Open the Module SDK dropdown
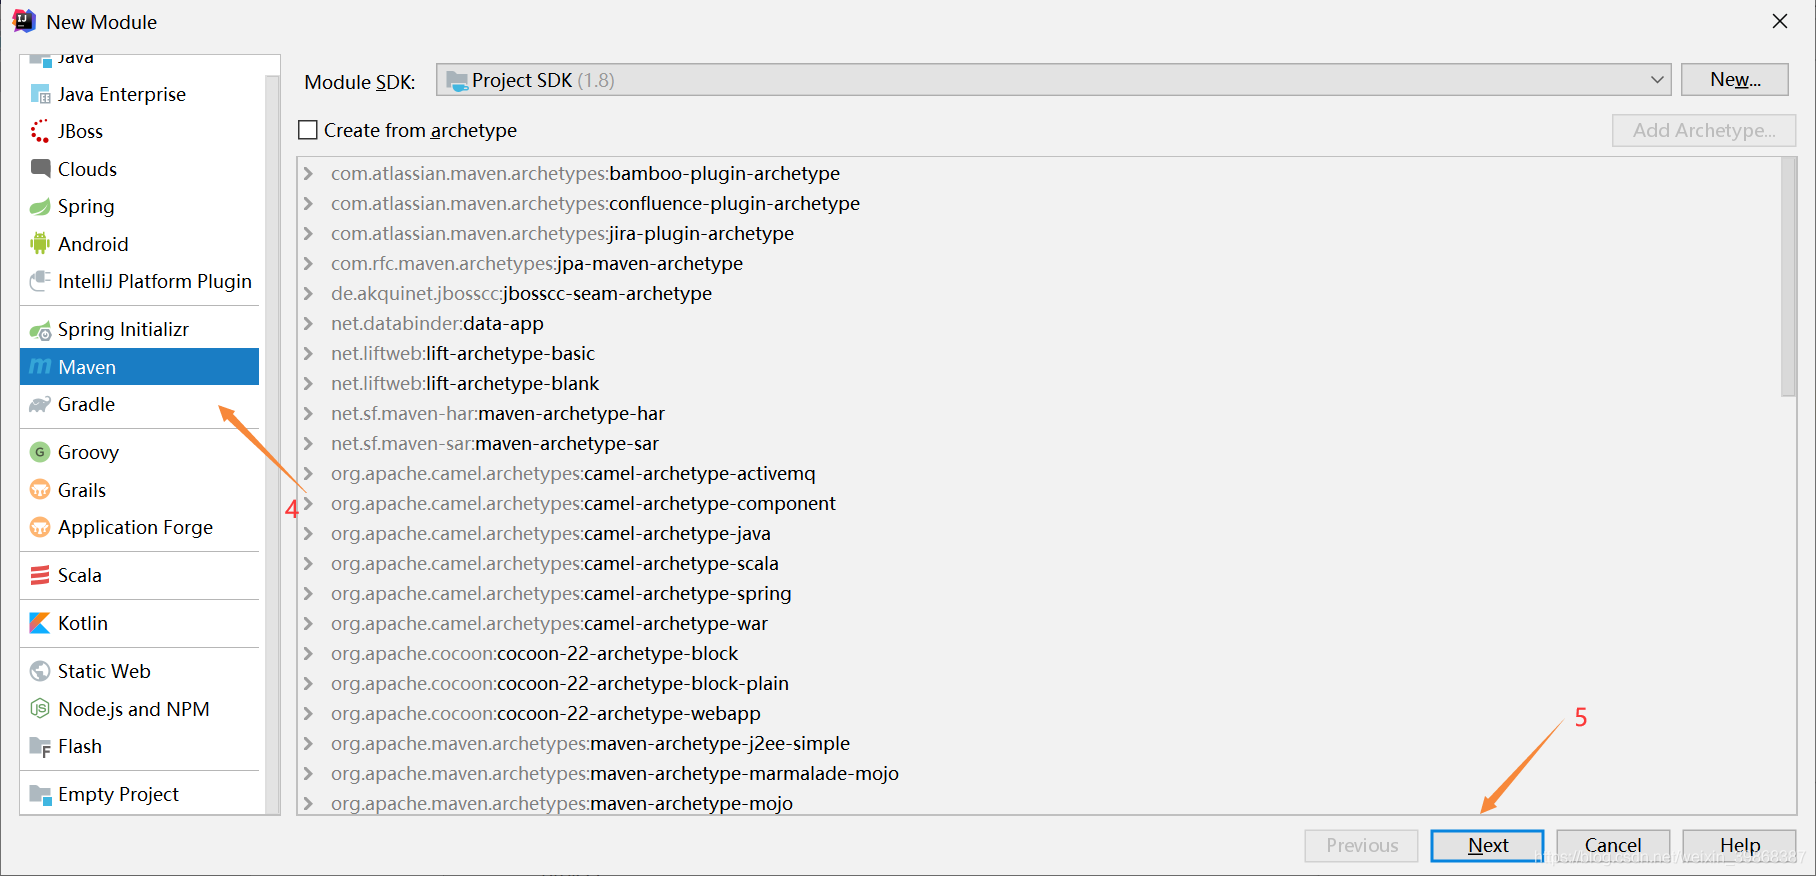The height and width of the screenshot is (876, 1816). (x=1053, y=80)
